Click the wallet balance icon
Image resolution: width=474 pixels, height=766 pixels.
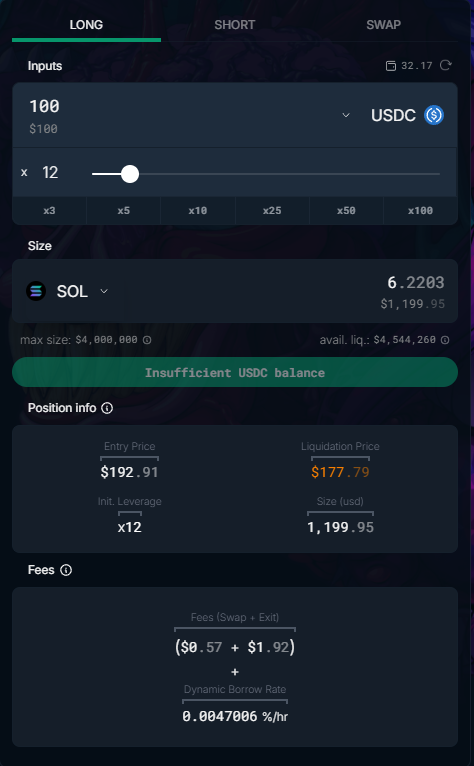390,66
